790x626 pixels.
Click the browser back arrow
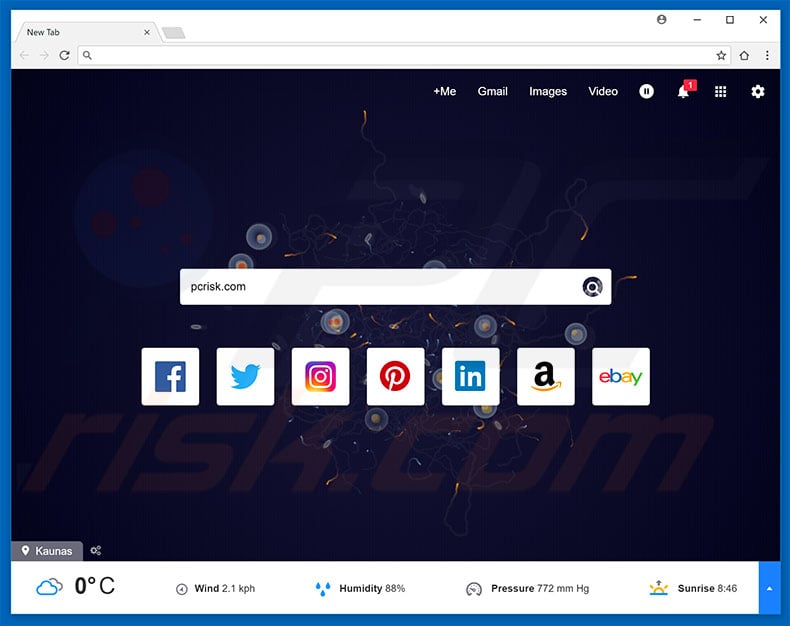click(x=24, y=55)
